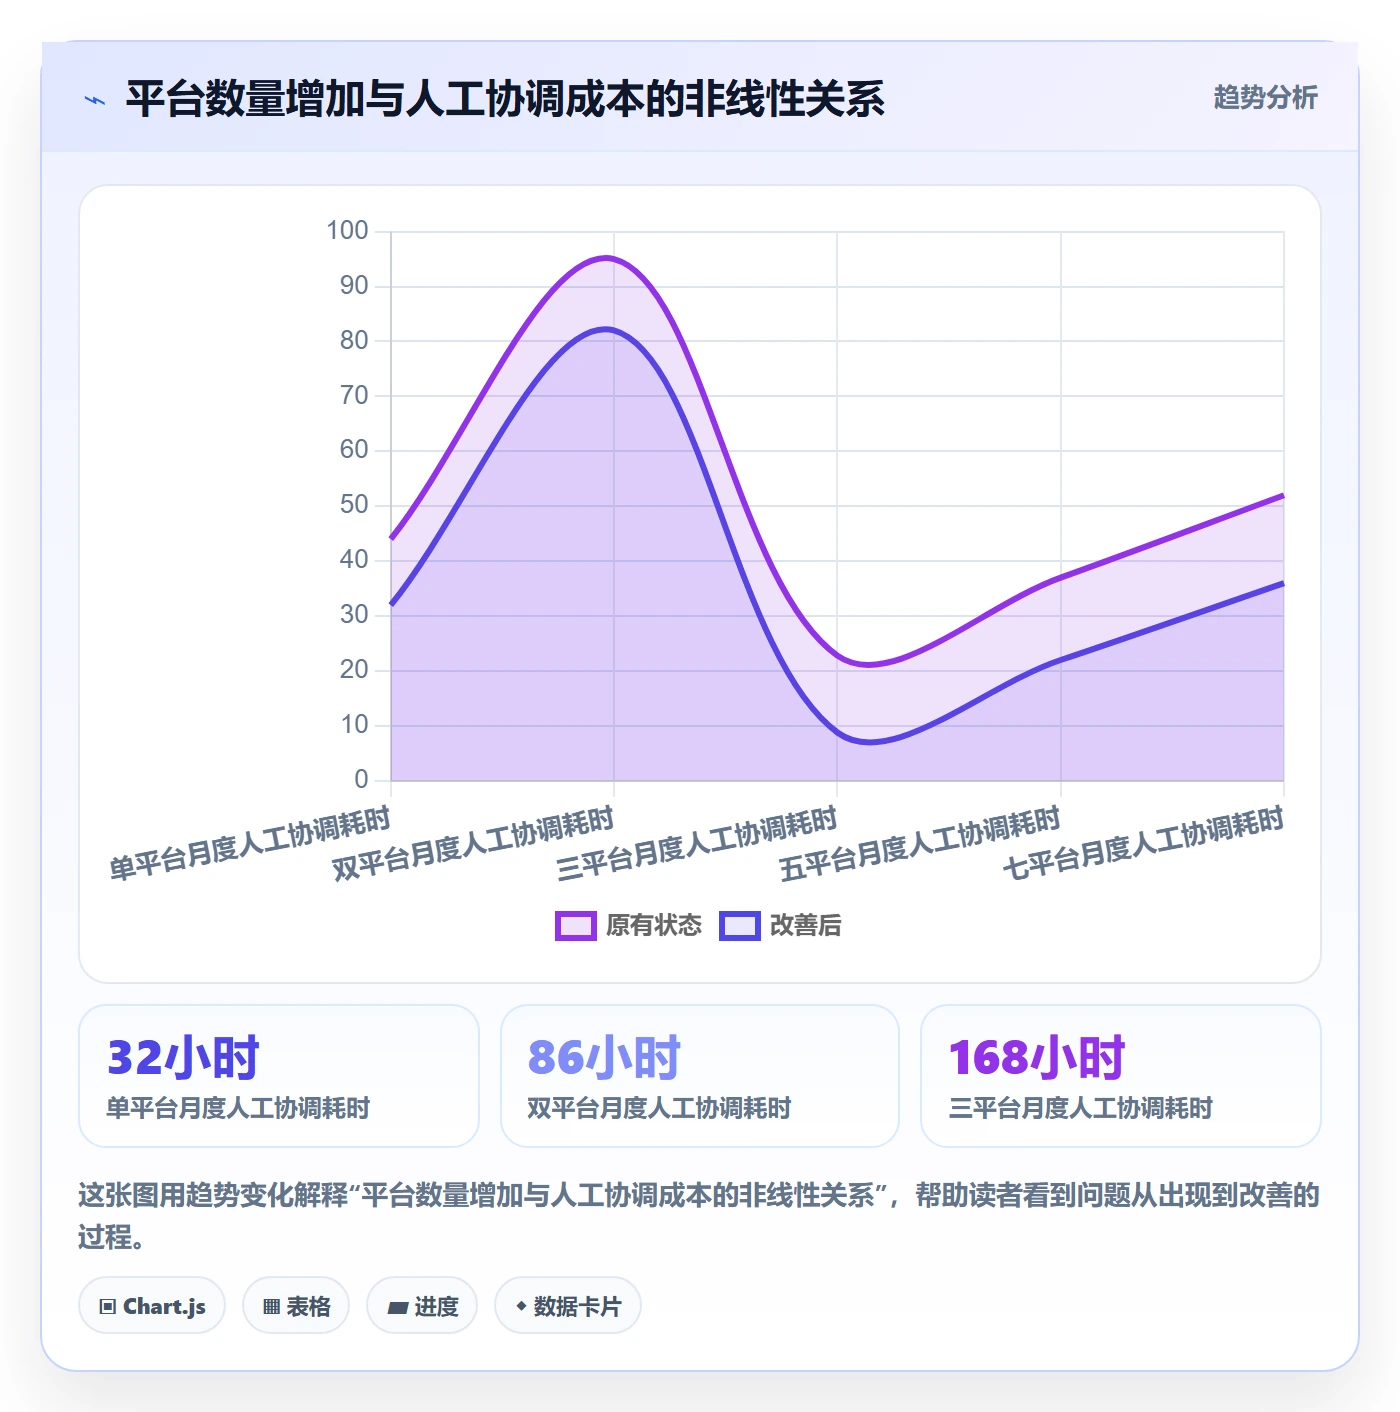The width and height of the screenshot is (1400, 1412).
Task: Click the 0 value on the y-axis
Action: (x=362, y=779)
